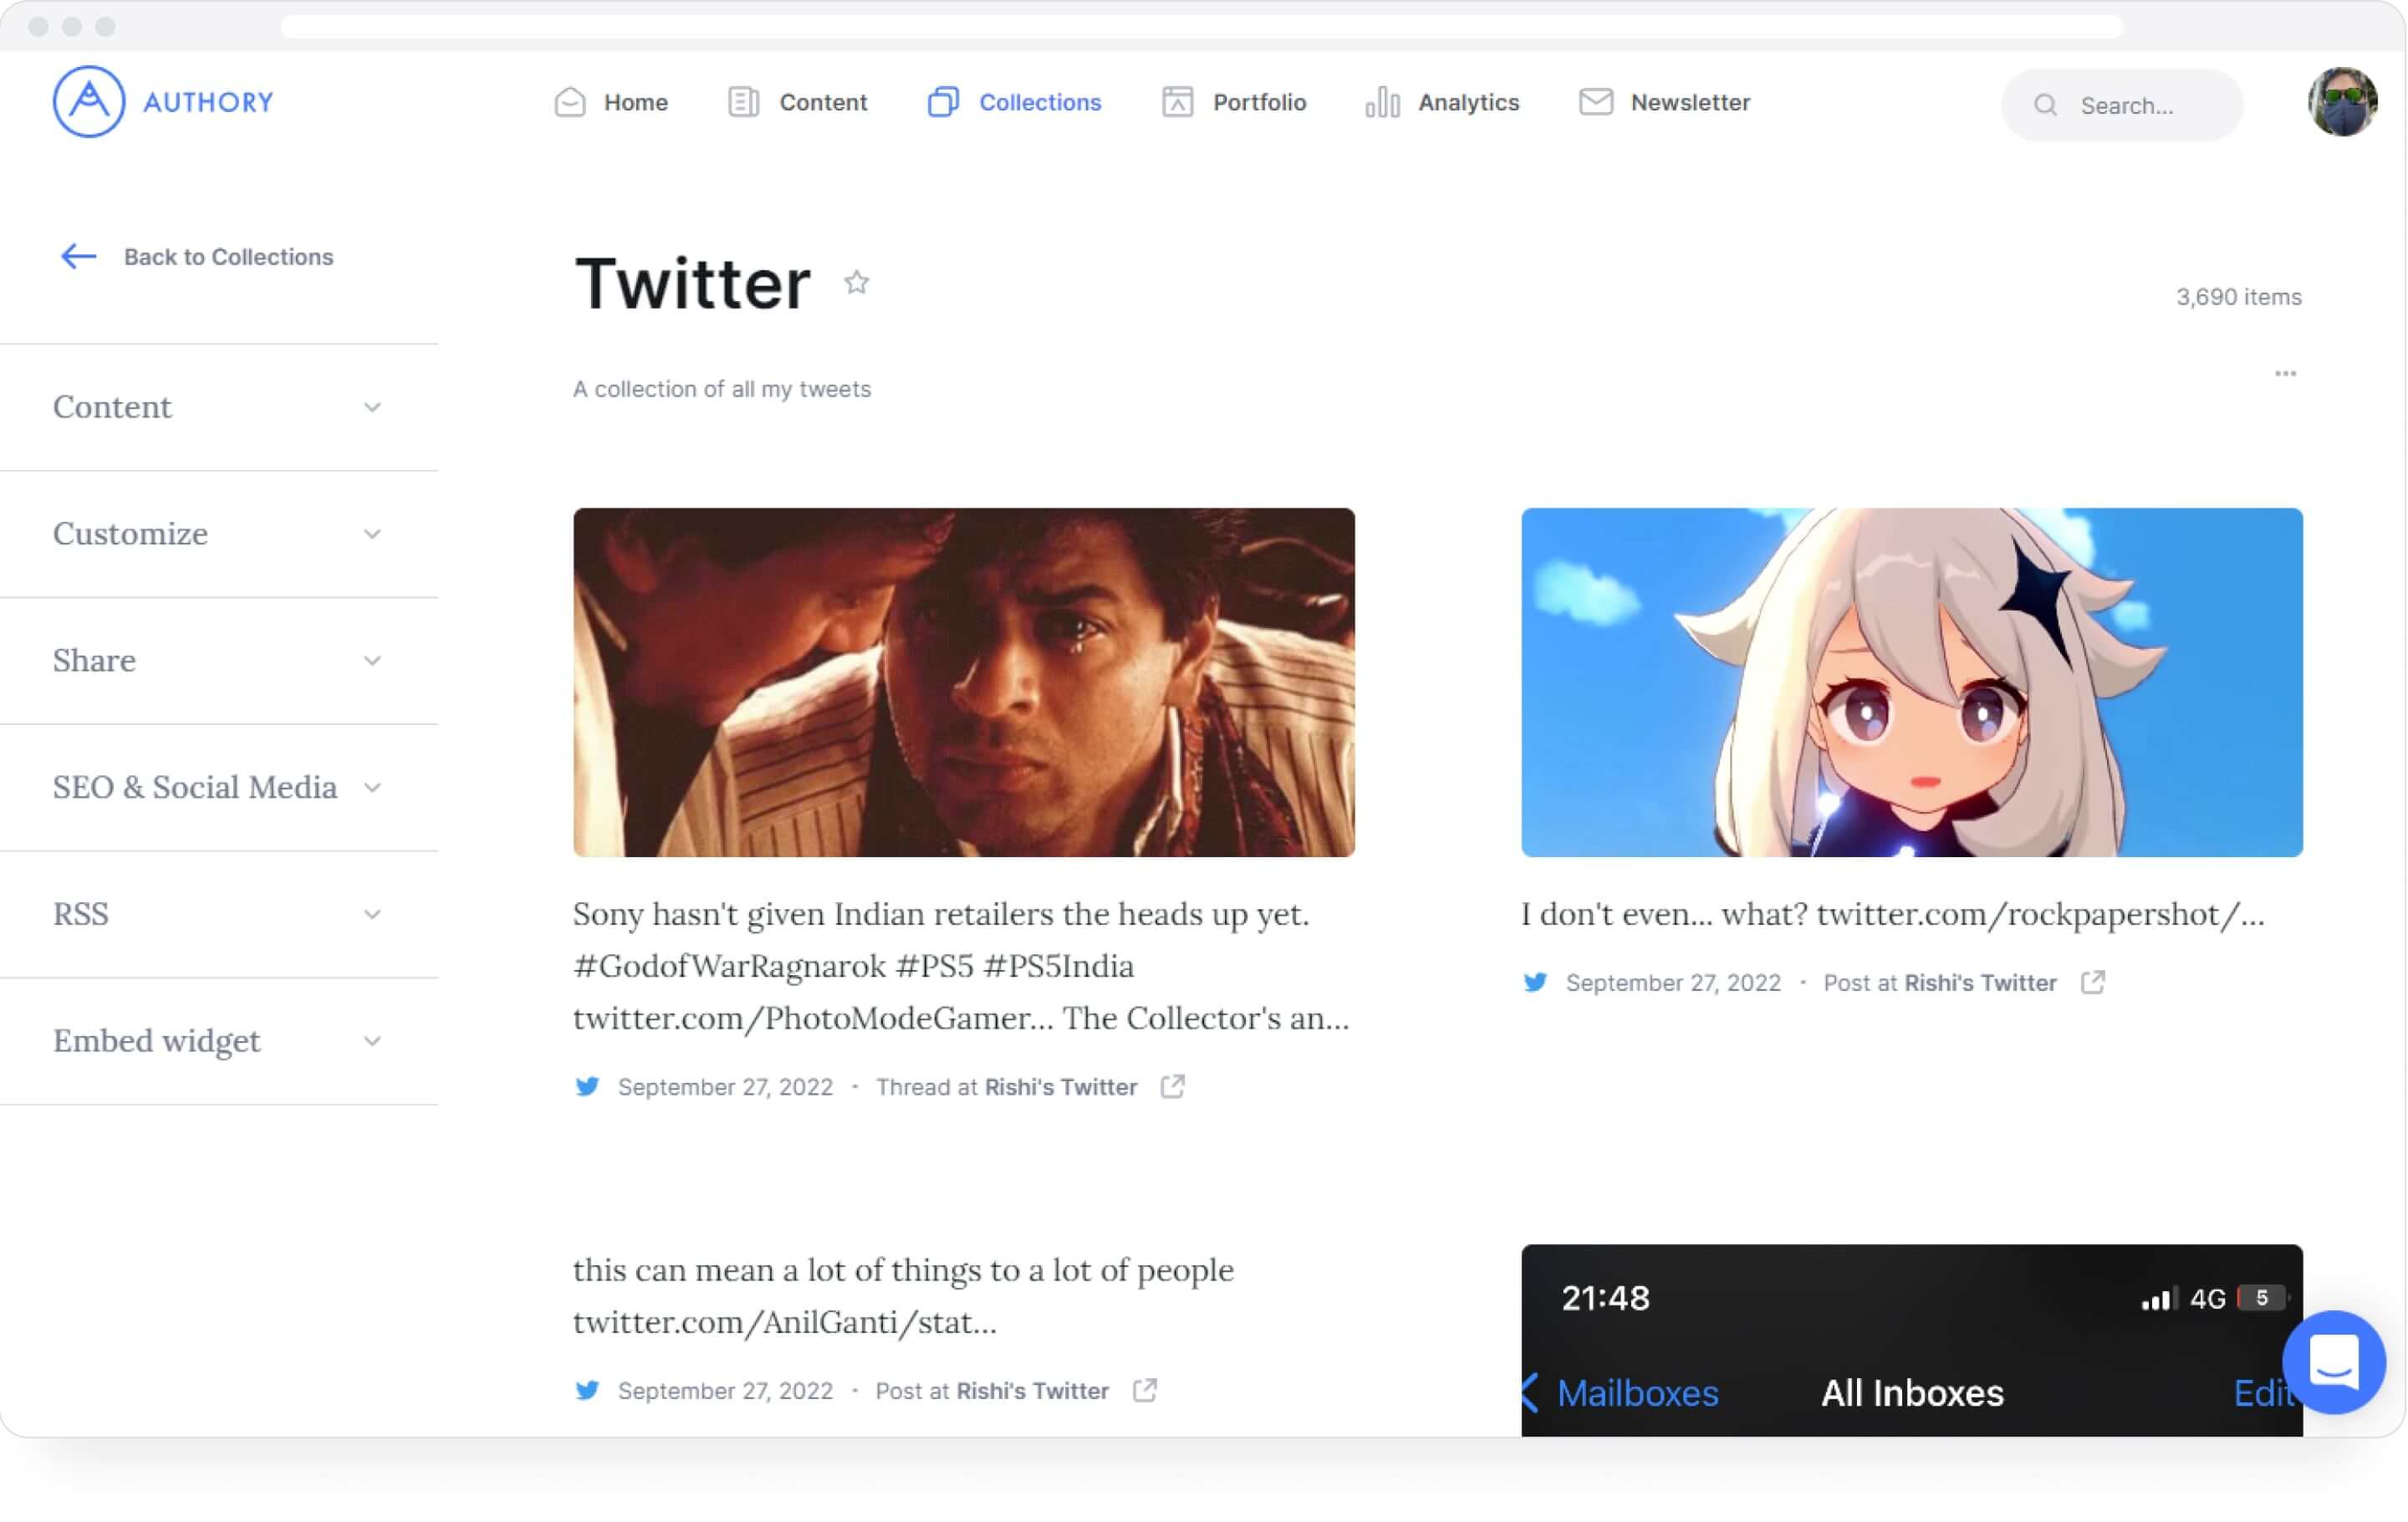Open the 'I don't even... what?' tweet
The width and height of the screenshot is (2408, 1522).
[1892, 914]
